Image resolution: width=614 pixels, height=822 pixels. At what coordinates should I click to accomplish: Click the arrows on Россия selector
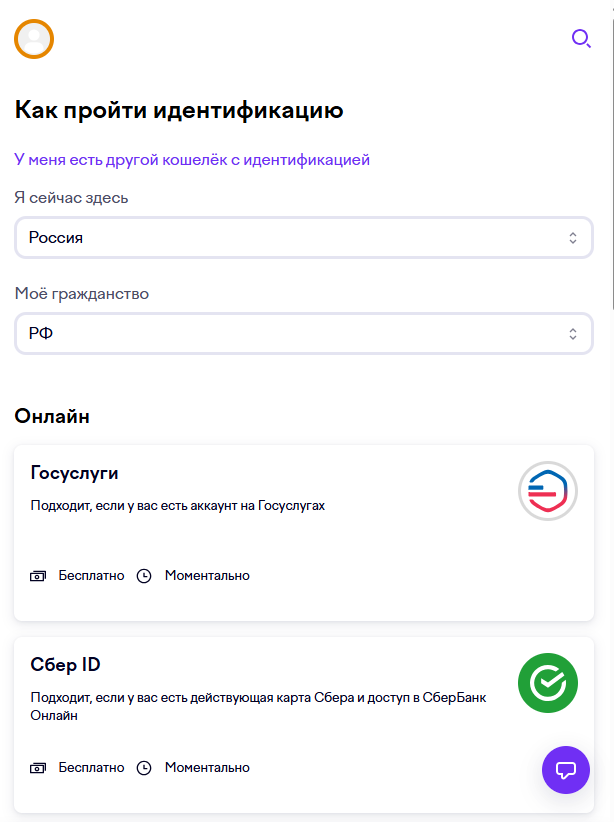(x=573, y=238)
